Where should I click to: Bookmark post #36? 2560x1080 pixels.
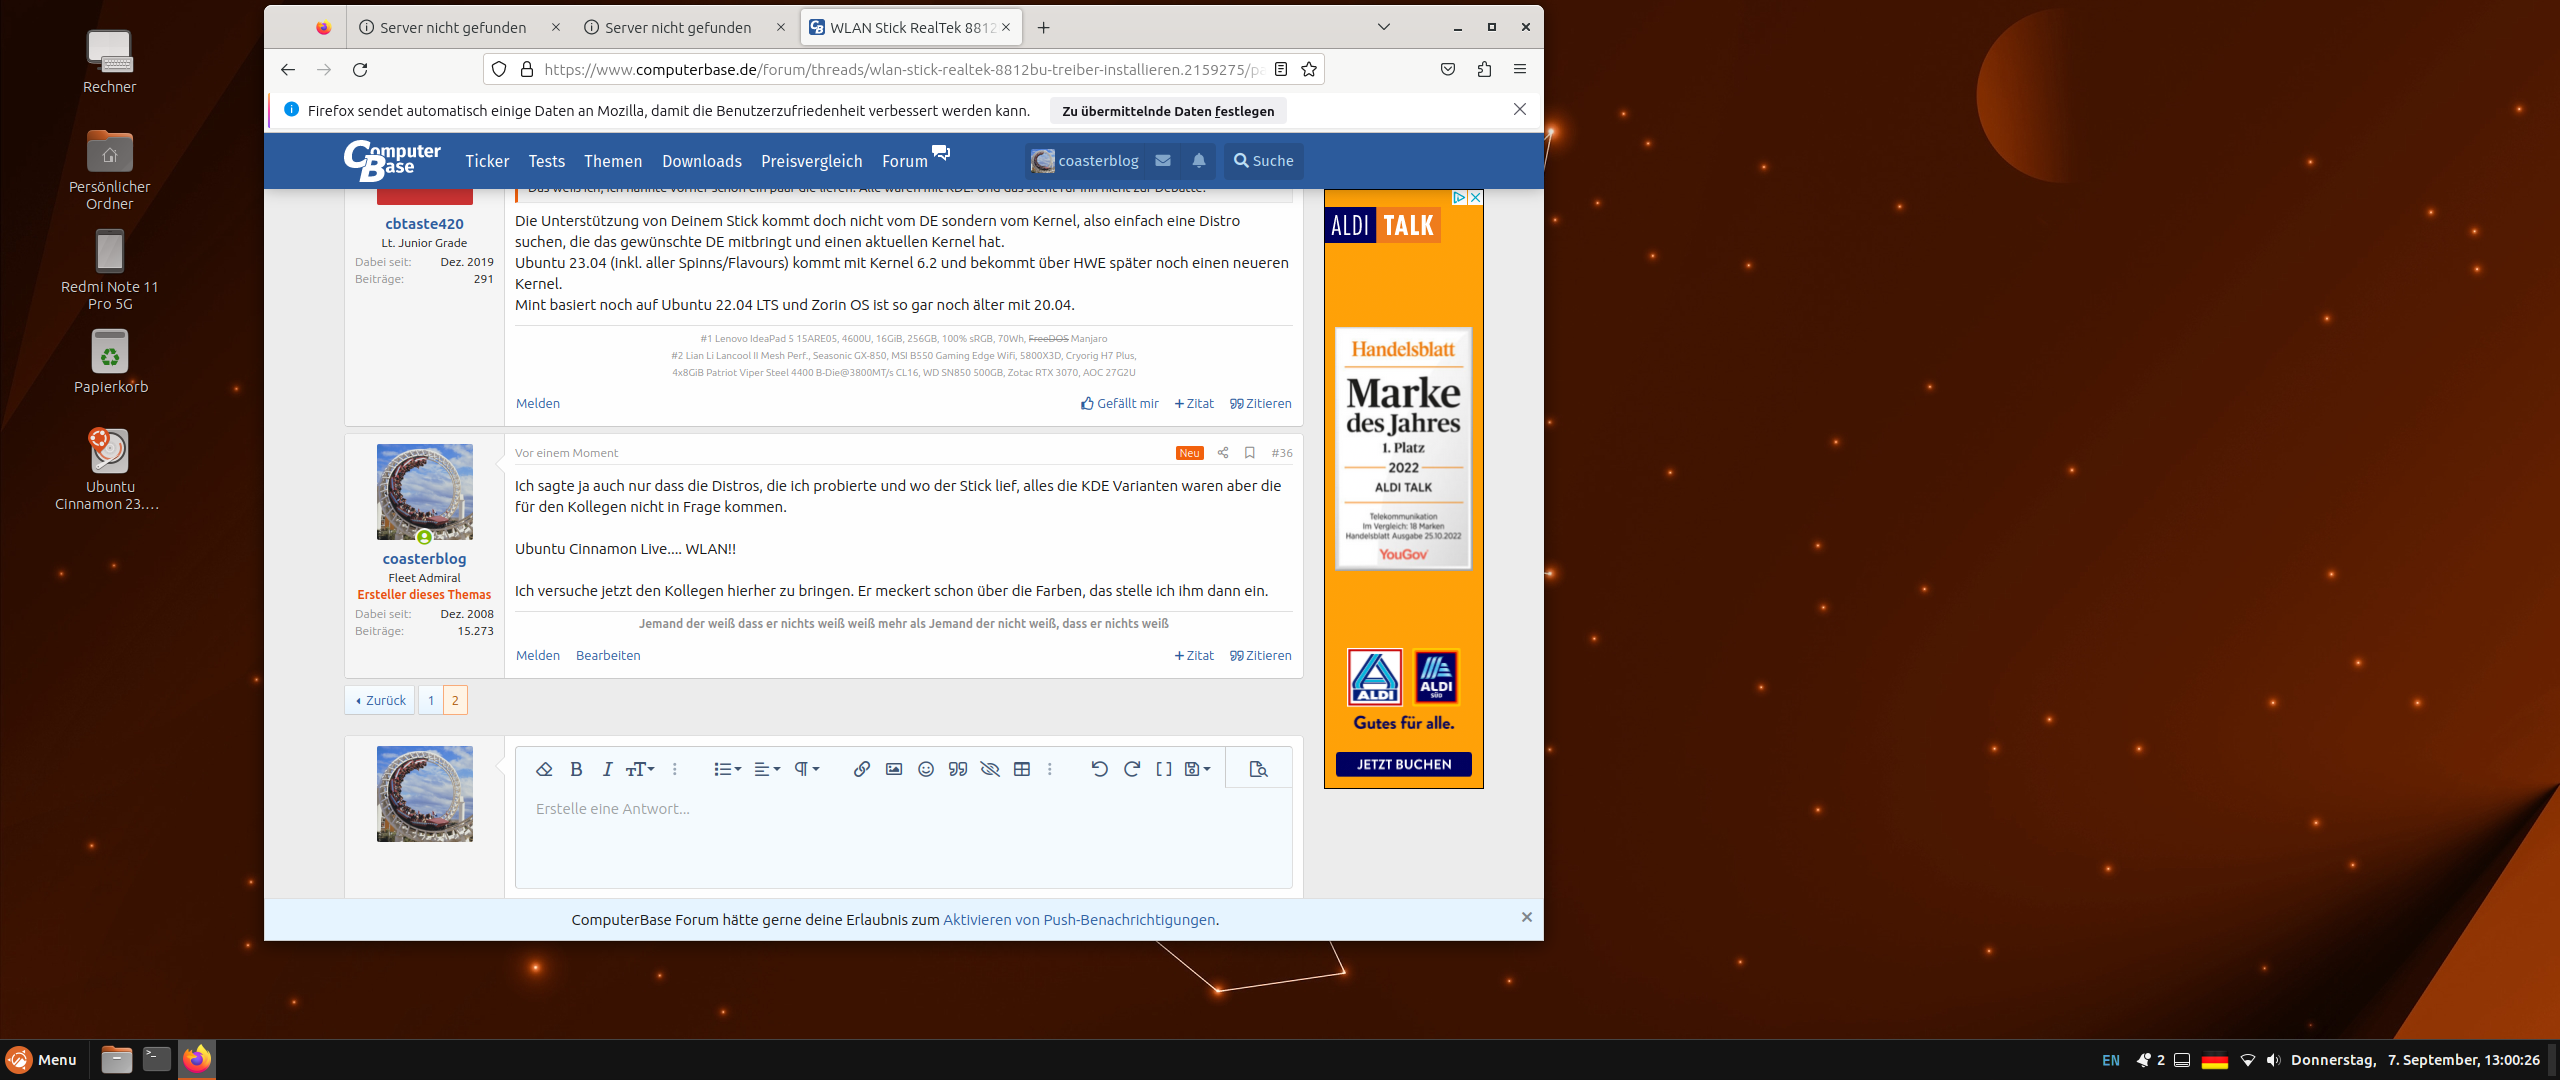(x=1249, y=452)
